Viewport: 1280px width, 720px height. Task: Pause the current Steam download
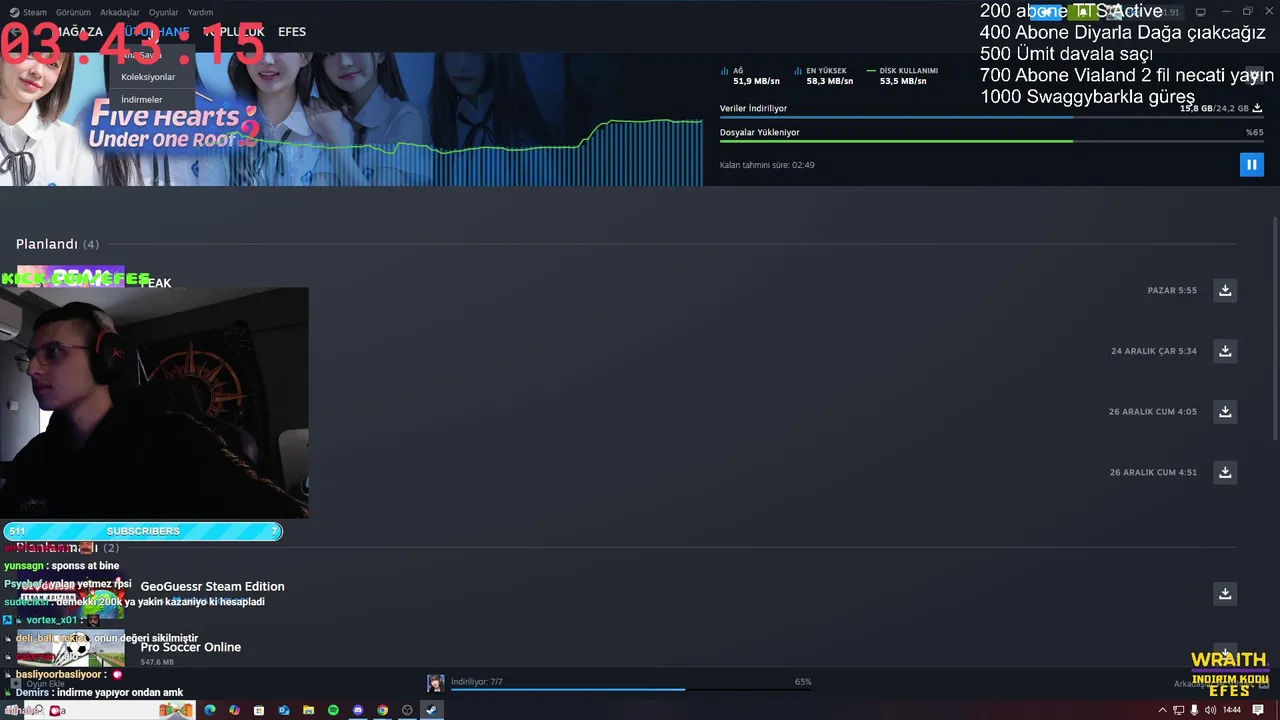point(1251,164)
